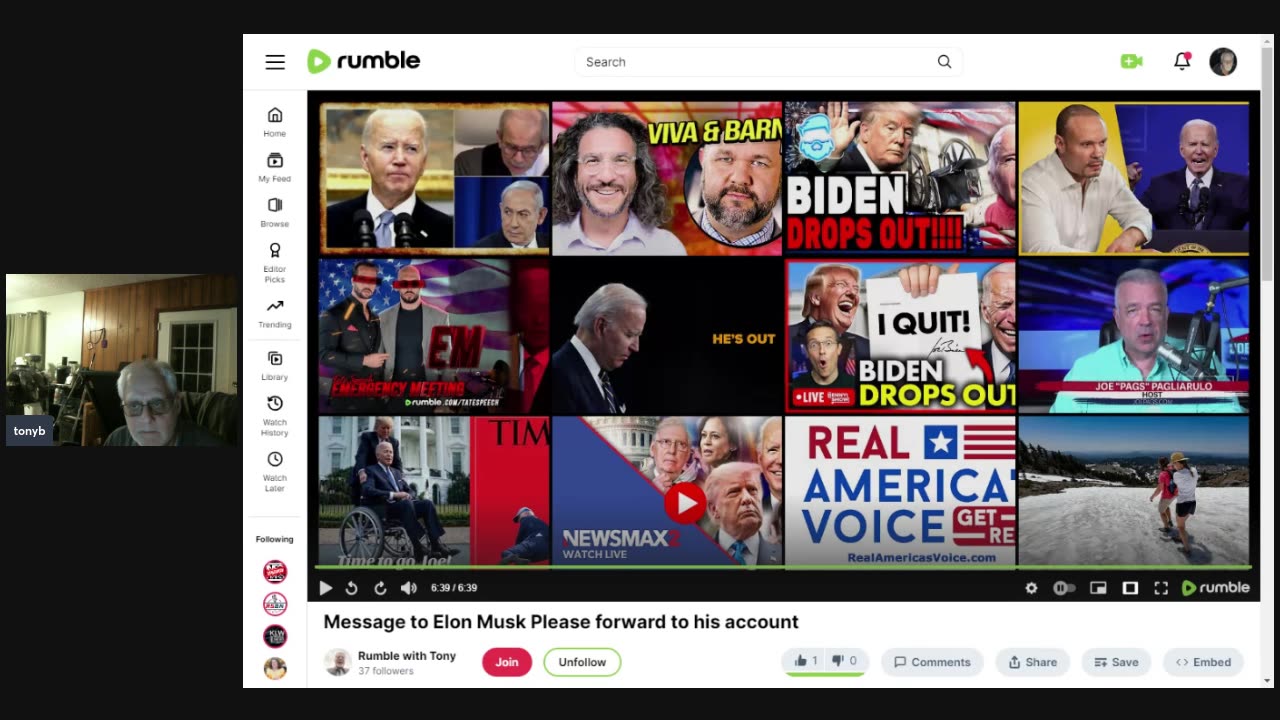Open Editor Picks in sidebar
This screenshot has width=1280, height=720.
275,262
